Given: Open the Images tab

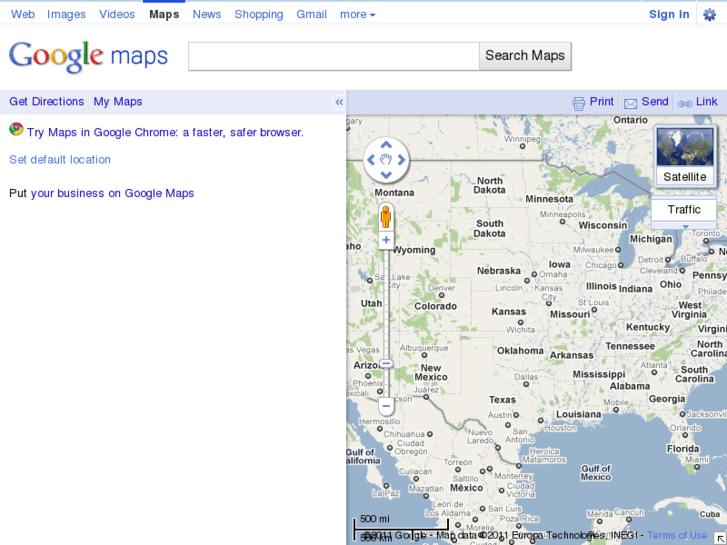Looking at the screenshot, I should 66,14.
